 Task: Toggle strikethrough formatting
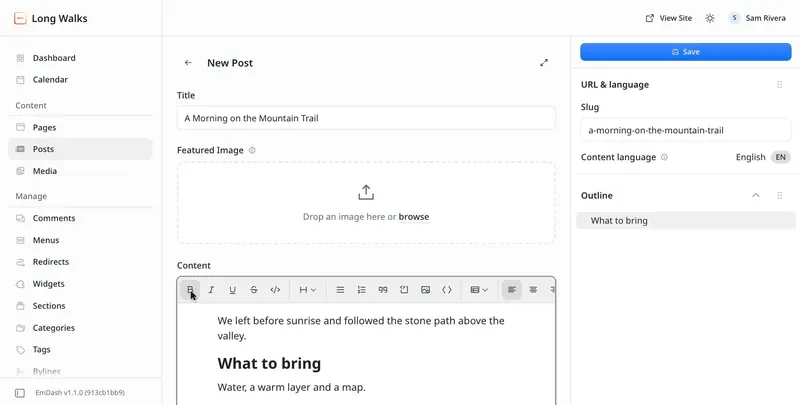coord(254,290)
